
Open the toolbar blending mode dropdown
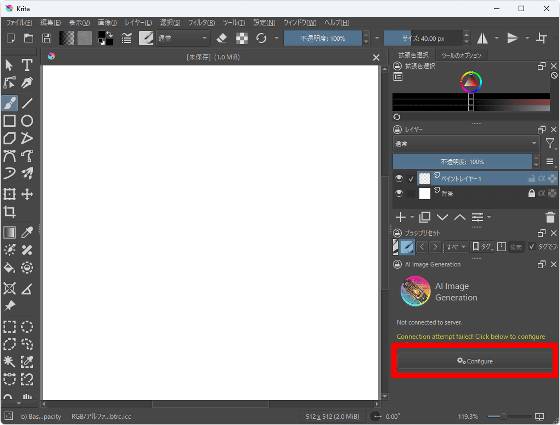pos(183,38)
